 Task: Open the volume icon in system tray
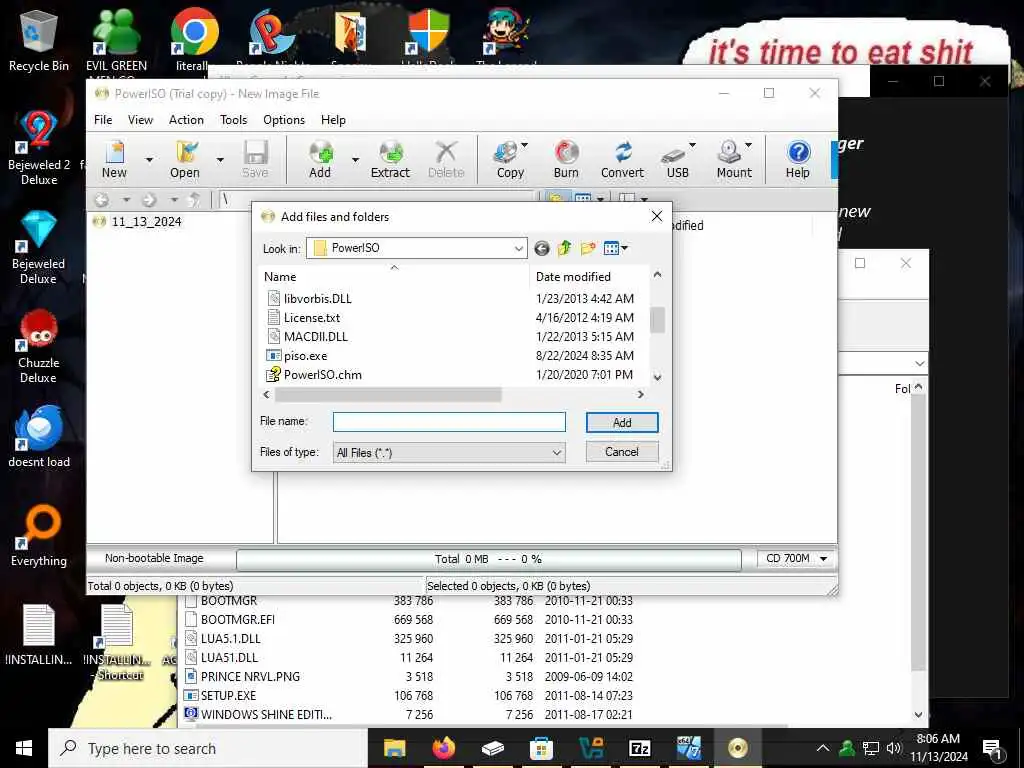click(x=893, y=748)
